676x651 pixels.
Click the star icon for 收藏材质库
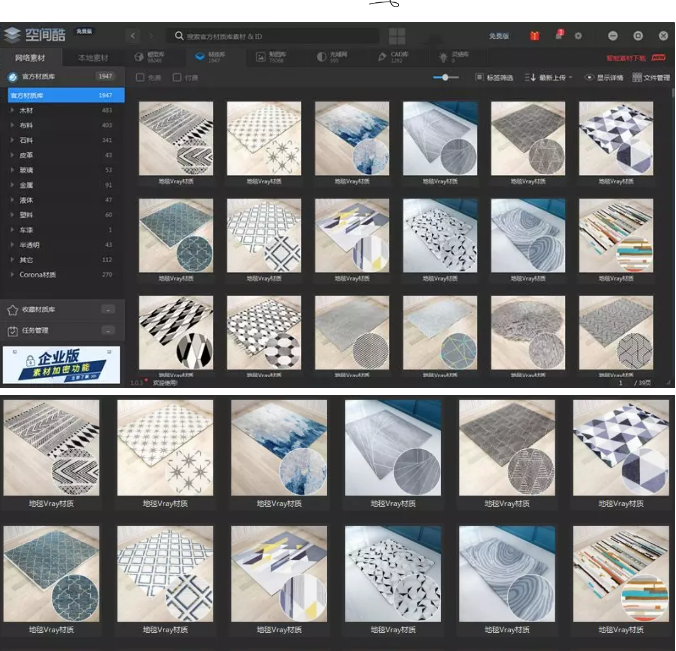[13, 310]
